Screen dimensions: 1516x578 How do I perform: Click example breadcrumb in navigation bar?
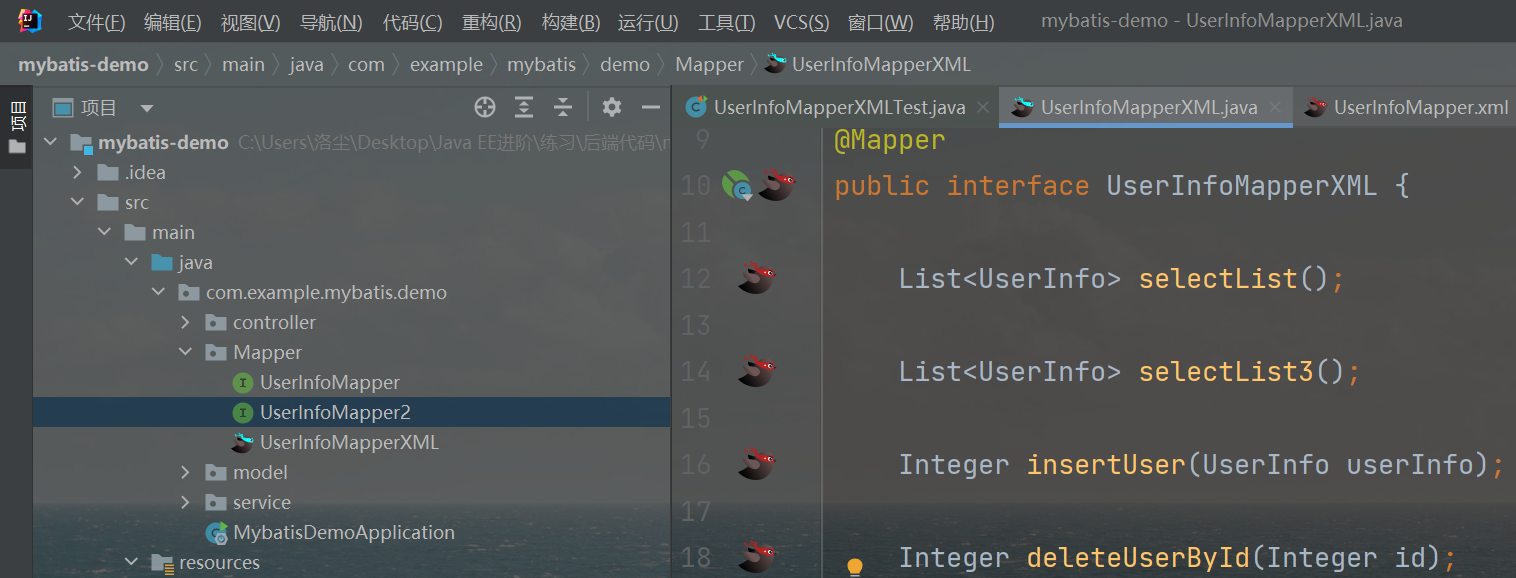coord(446,65)
